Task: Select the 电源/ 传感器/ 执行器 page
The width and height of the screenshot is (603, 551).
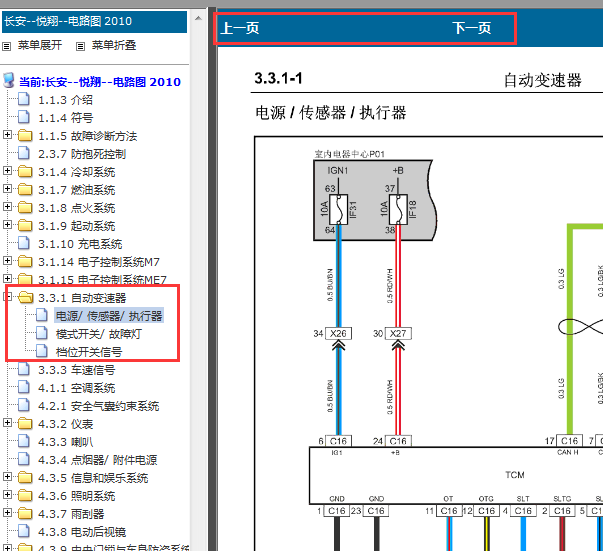Action: (x=109, y=316)
